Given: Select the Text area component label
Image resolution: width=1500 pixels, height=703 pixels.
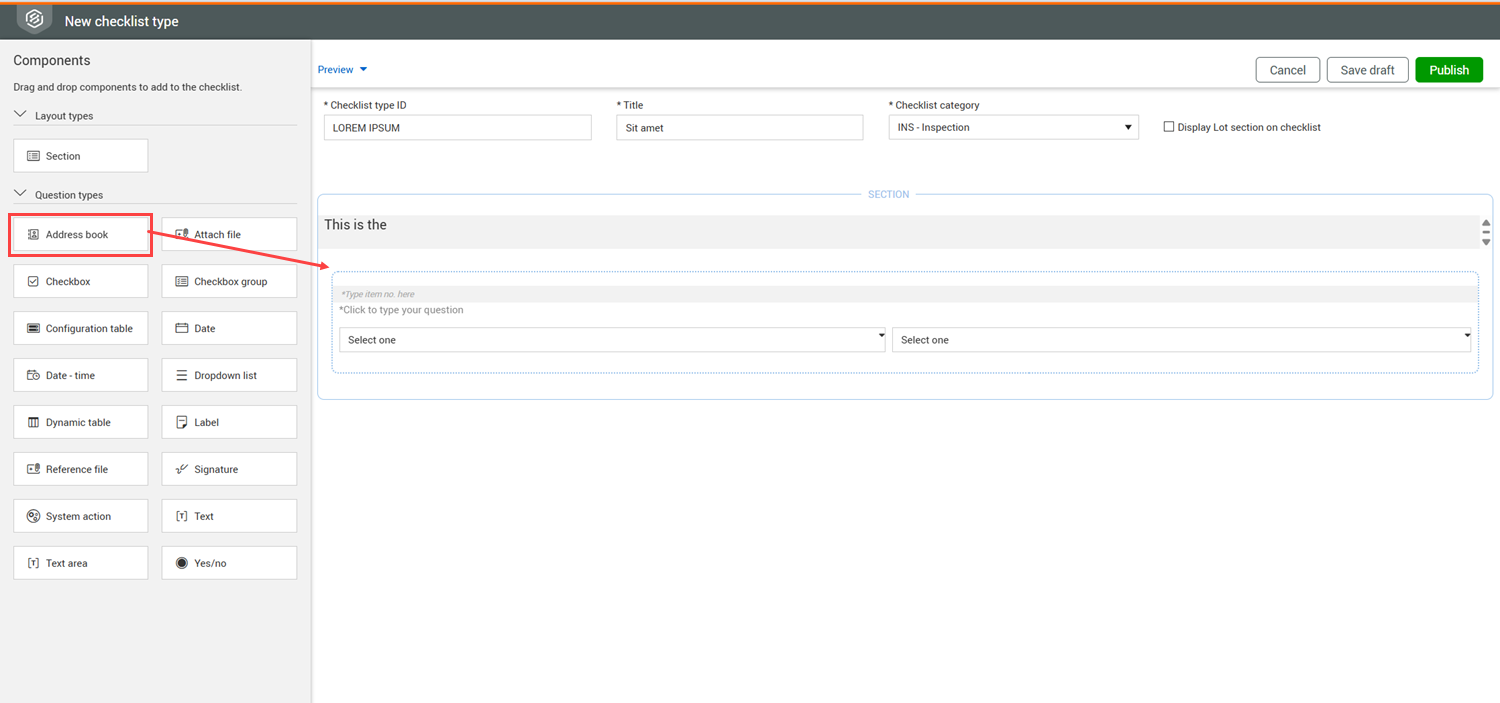Looking at the screenshot, I should click(x=67, y=563).
